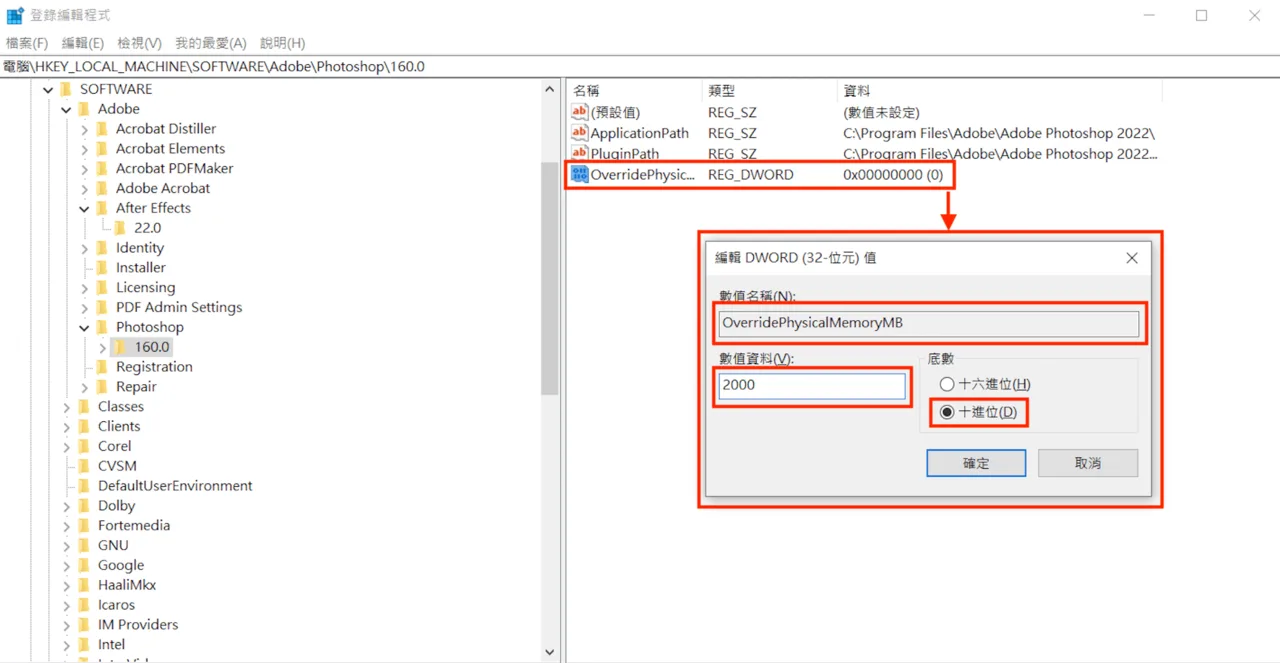
Task: Click the Installer folder icon
Action: coord(102,268)
